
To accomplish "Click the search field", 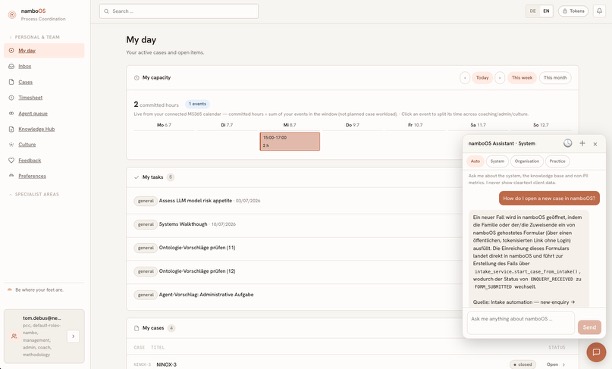I will (x=179, y=11).
